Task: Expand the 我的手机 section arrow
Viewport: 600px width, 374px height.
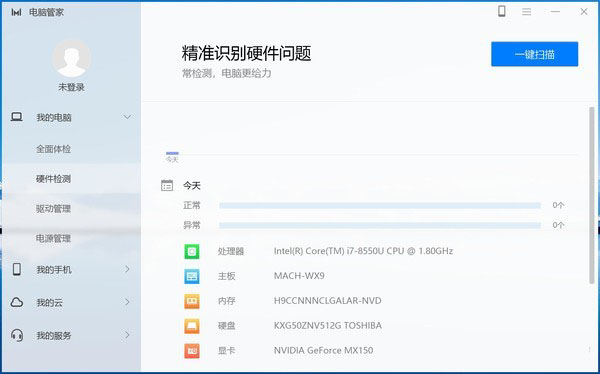Action: click(127, 269)
